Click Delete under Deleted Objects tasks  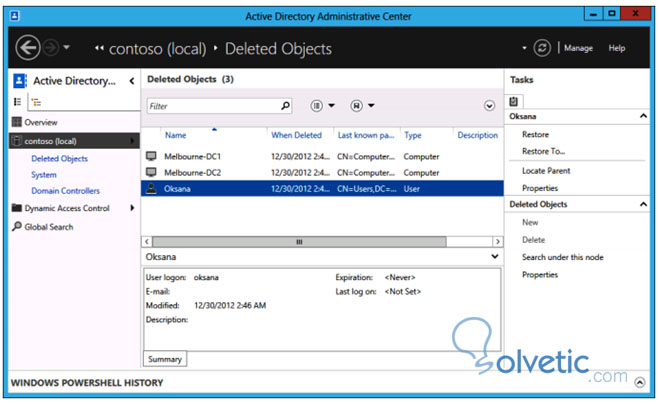click(x=533, y=240)
